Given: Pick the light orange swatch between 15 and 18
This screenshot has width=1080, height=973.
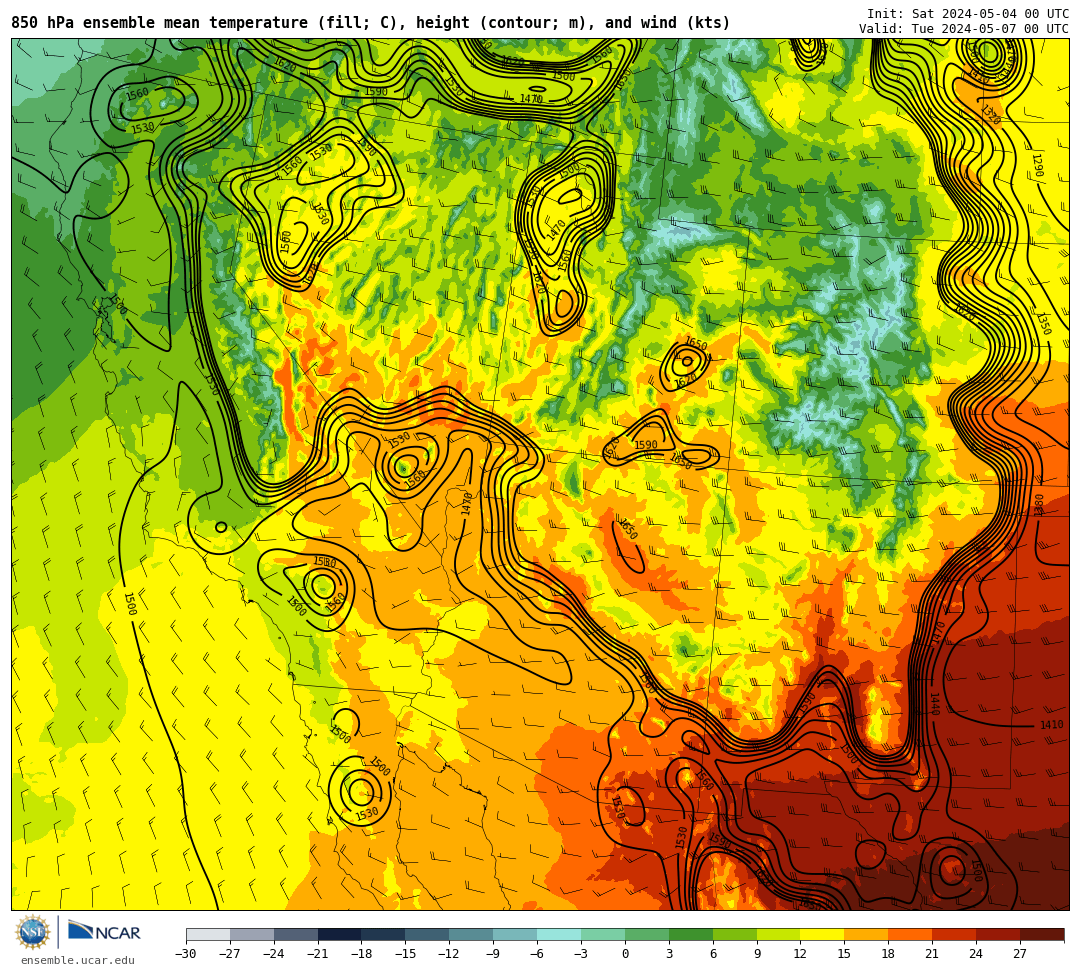Looking at the screenshot, I should 866,934.
